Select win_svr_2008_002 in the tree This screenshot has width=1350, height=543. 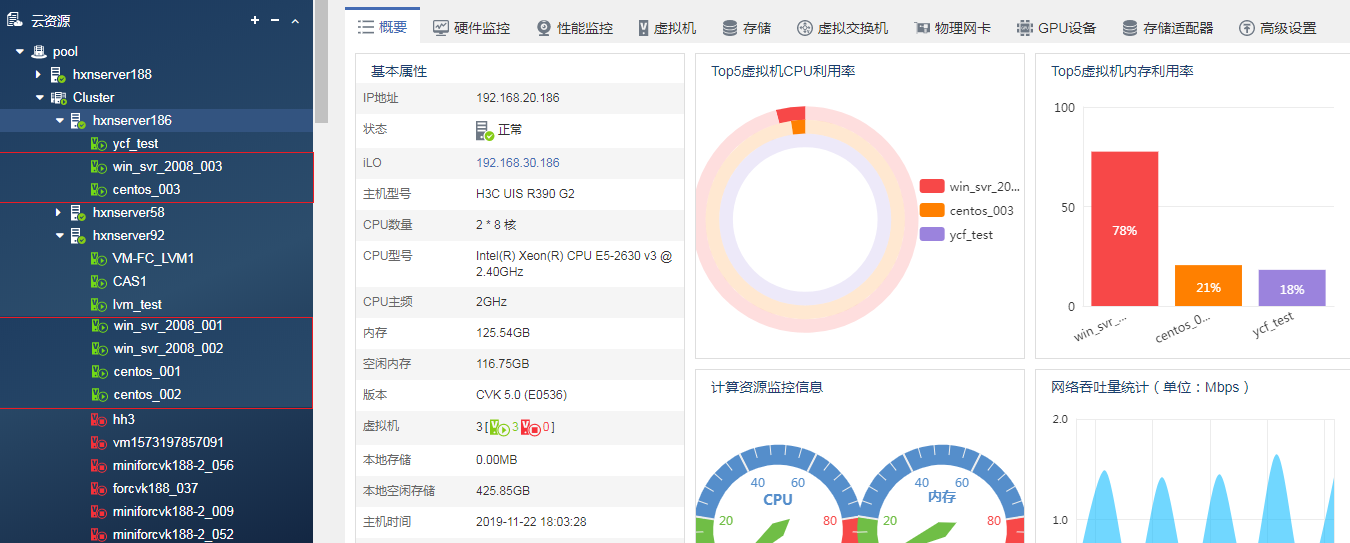(168, 349)
